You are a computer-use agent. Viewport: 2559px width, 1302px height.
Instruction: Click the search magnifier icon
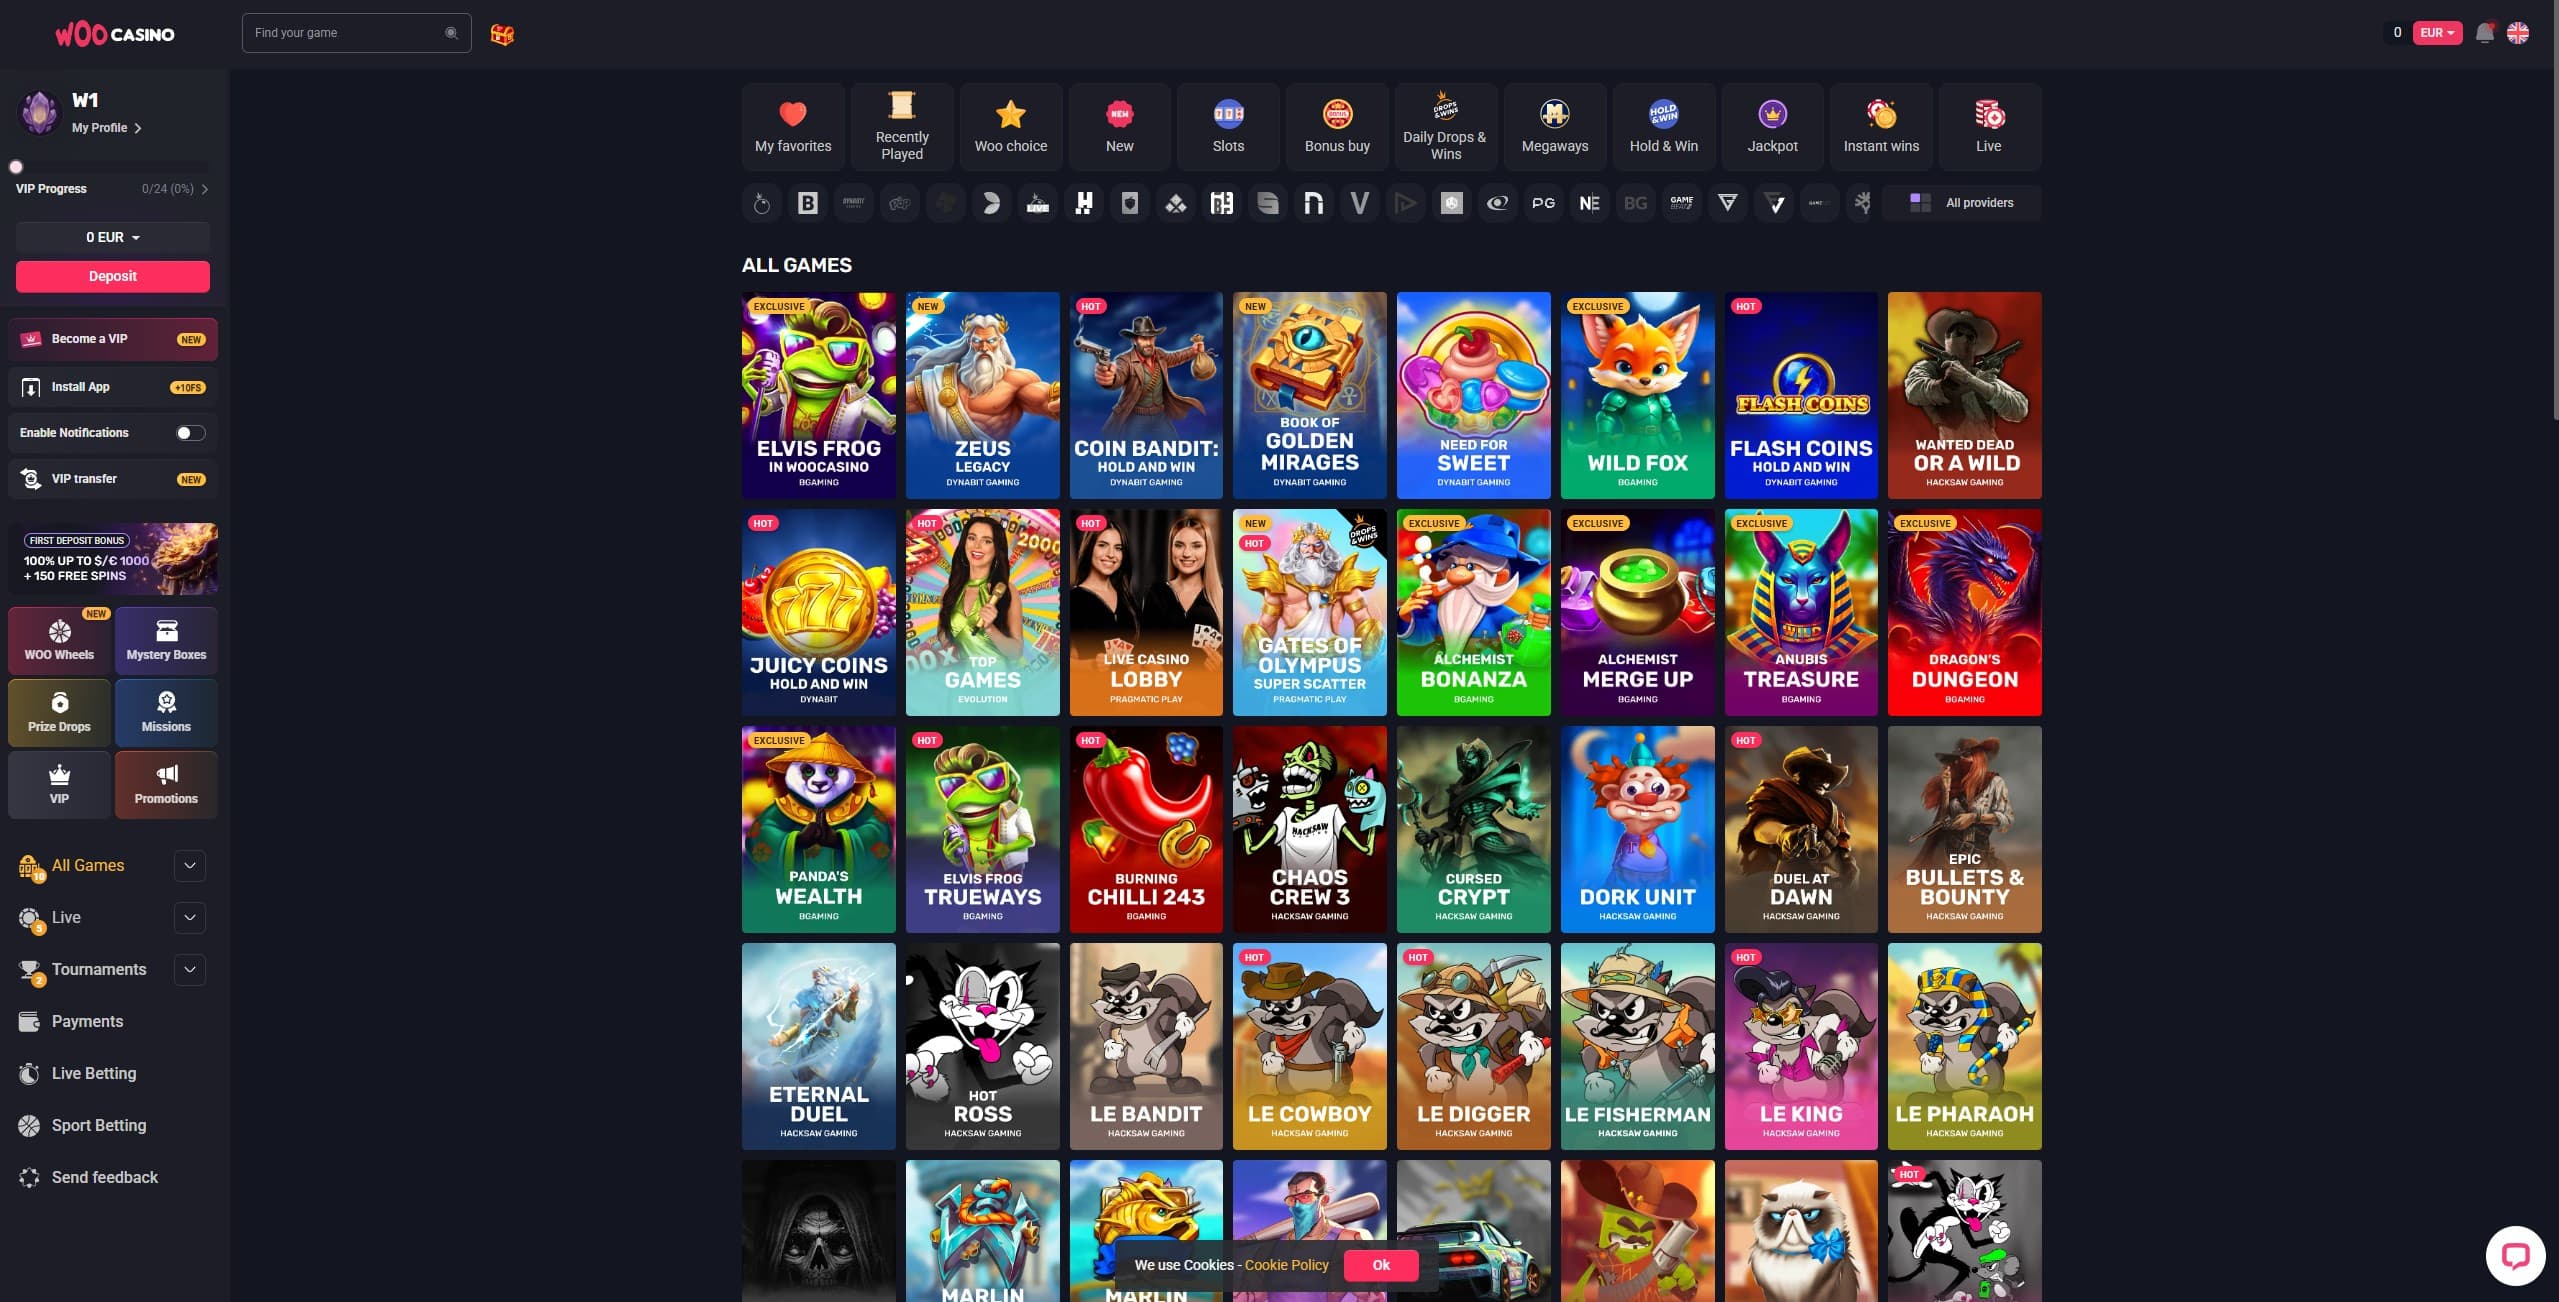coord(451,33)
